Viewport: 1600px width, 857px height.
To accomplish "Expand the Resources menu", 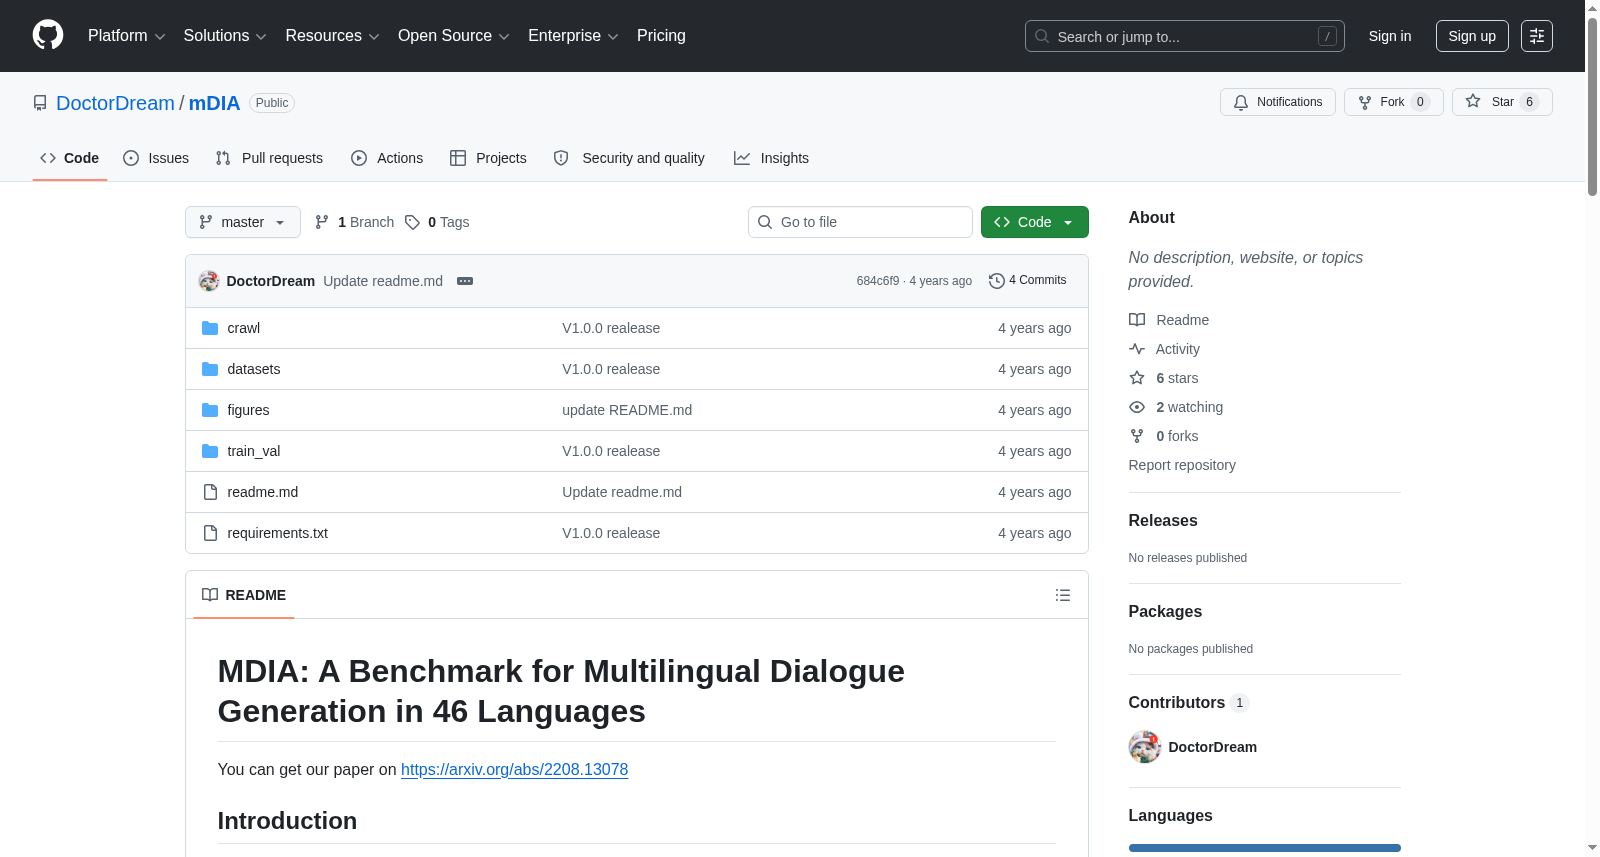I will tap(333, 36).
